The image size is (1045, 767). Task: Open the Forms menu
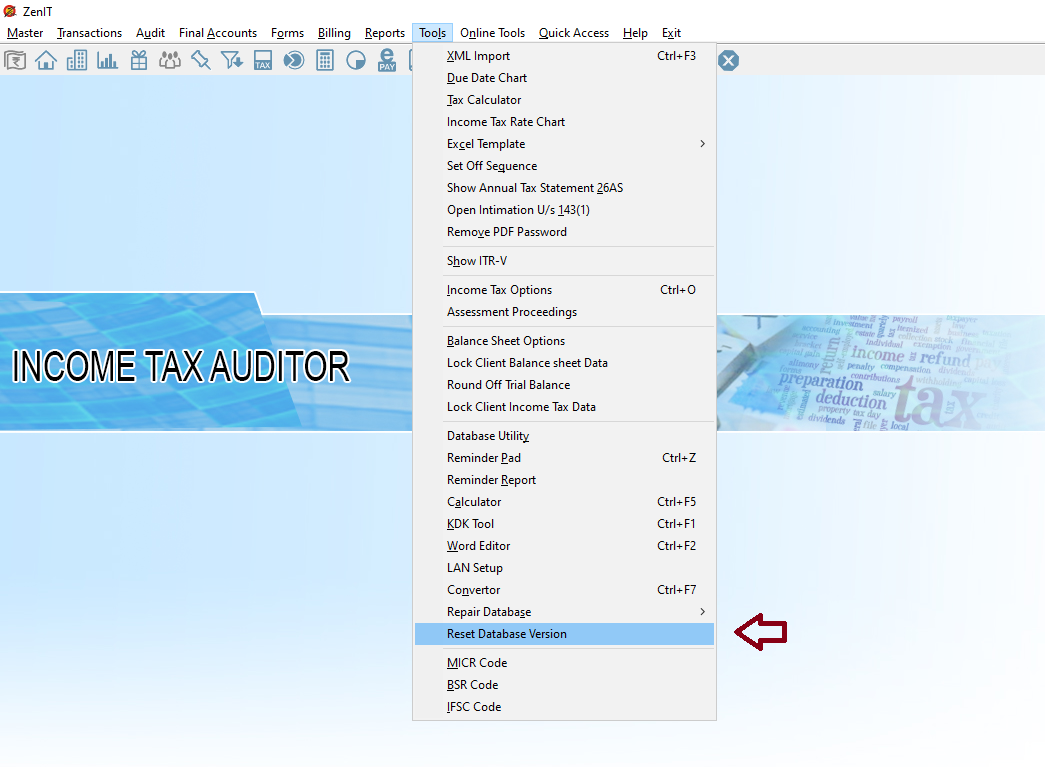click(287, 33)
